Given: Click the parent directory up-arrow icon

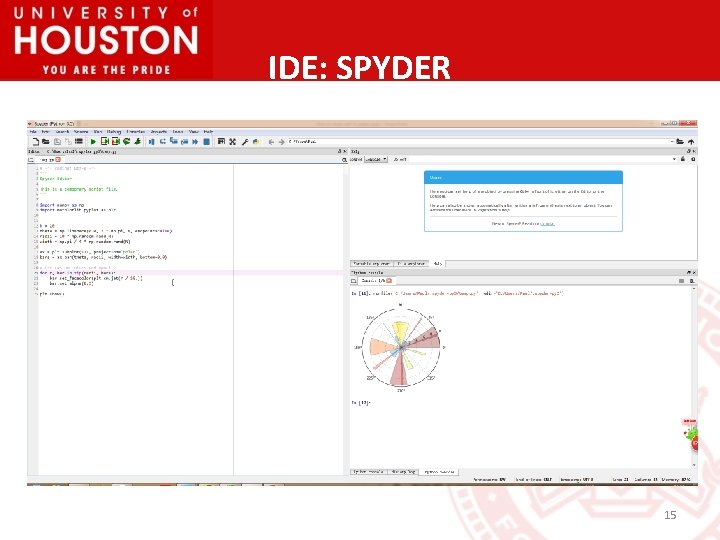Looking at the screenshot, I should [x=691, y=142].
